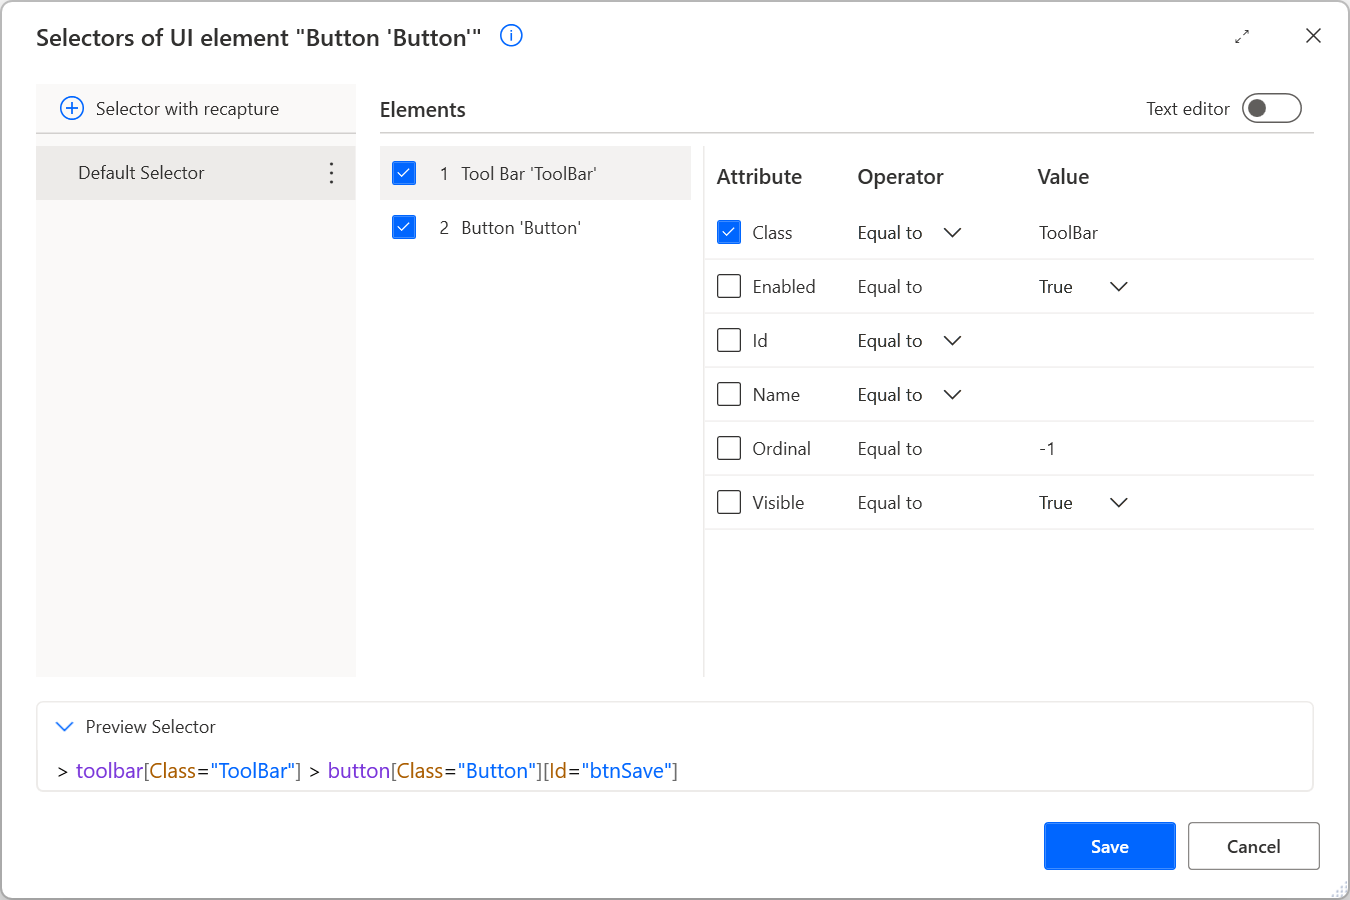Collapse the Preview Selector chevron
Viewport: 1350px width, 900px height.
coord(64,727)
